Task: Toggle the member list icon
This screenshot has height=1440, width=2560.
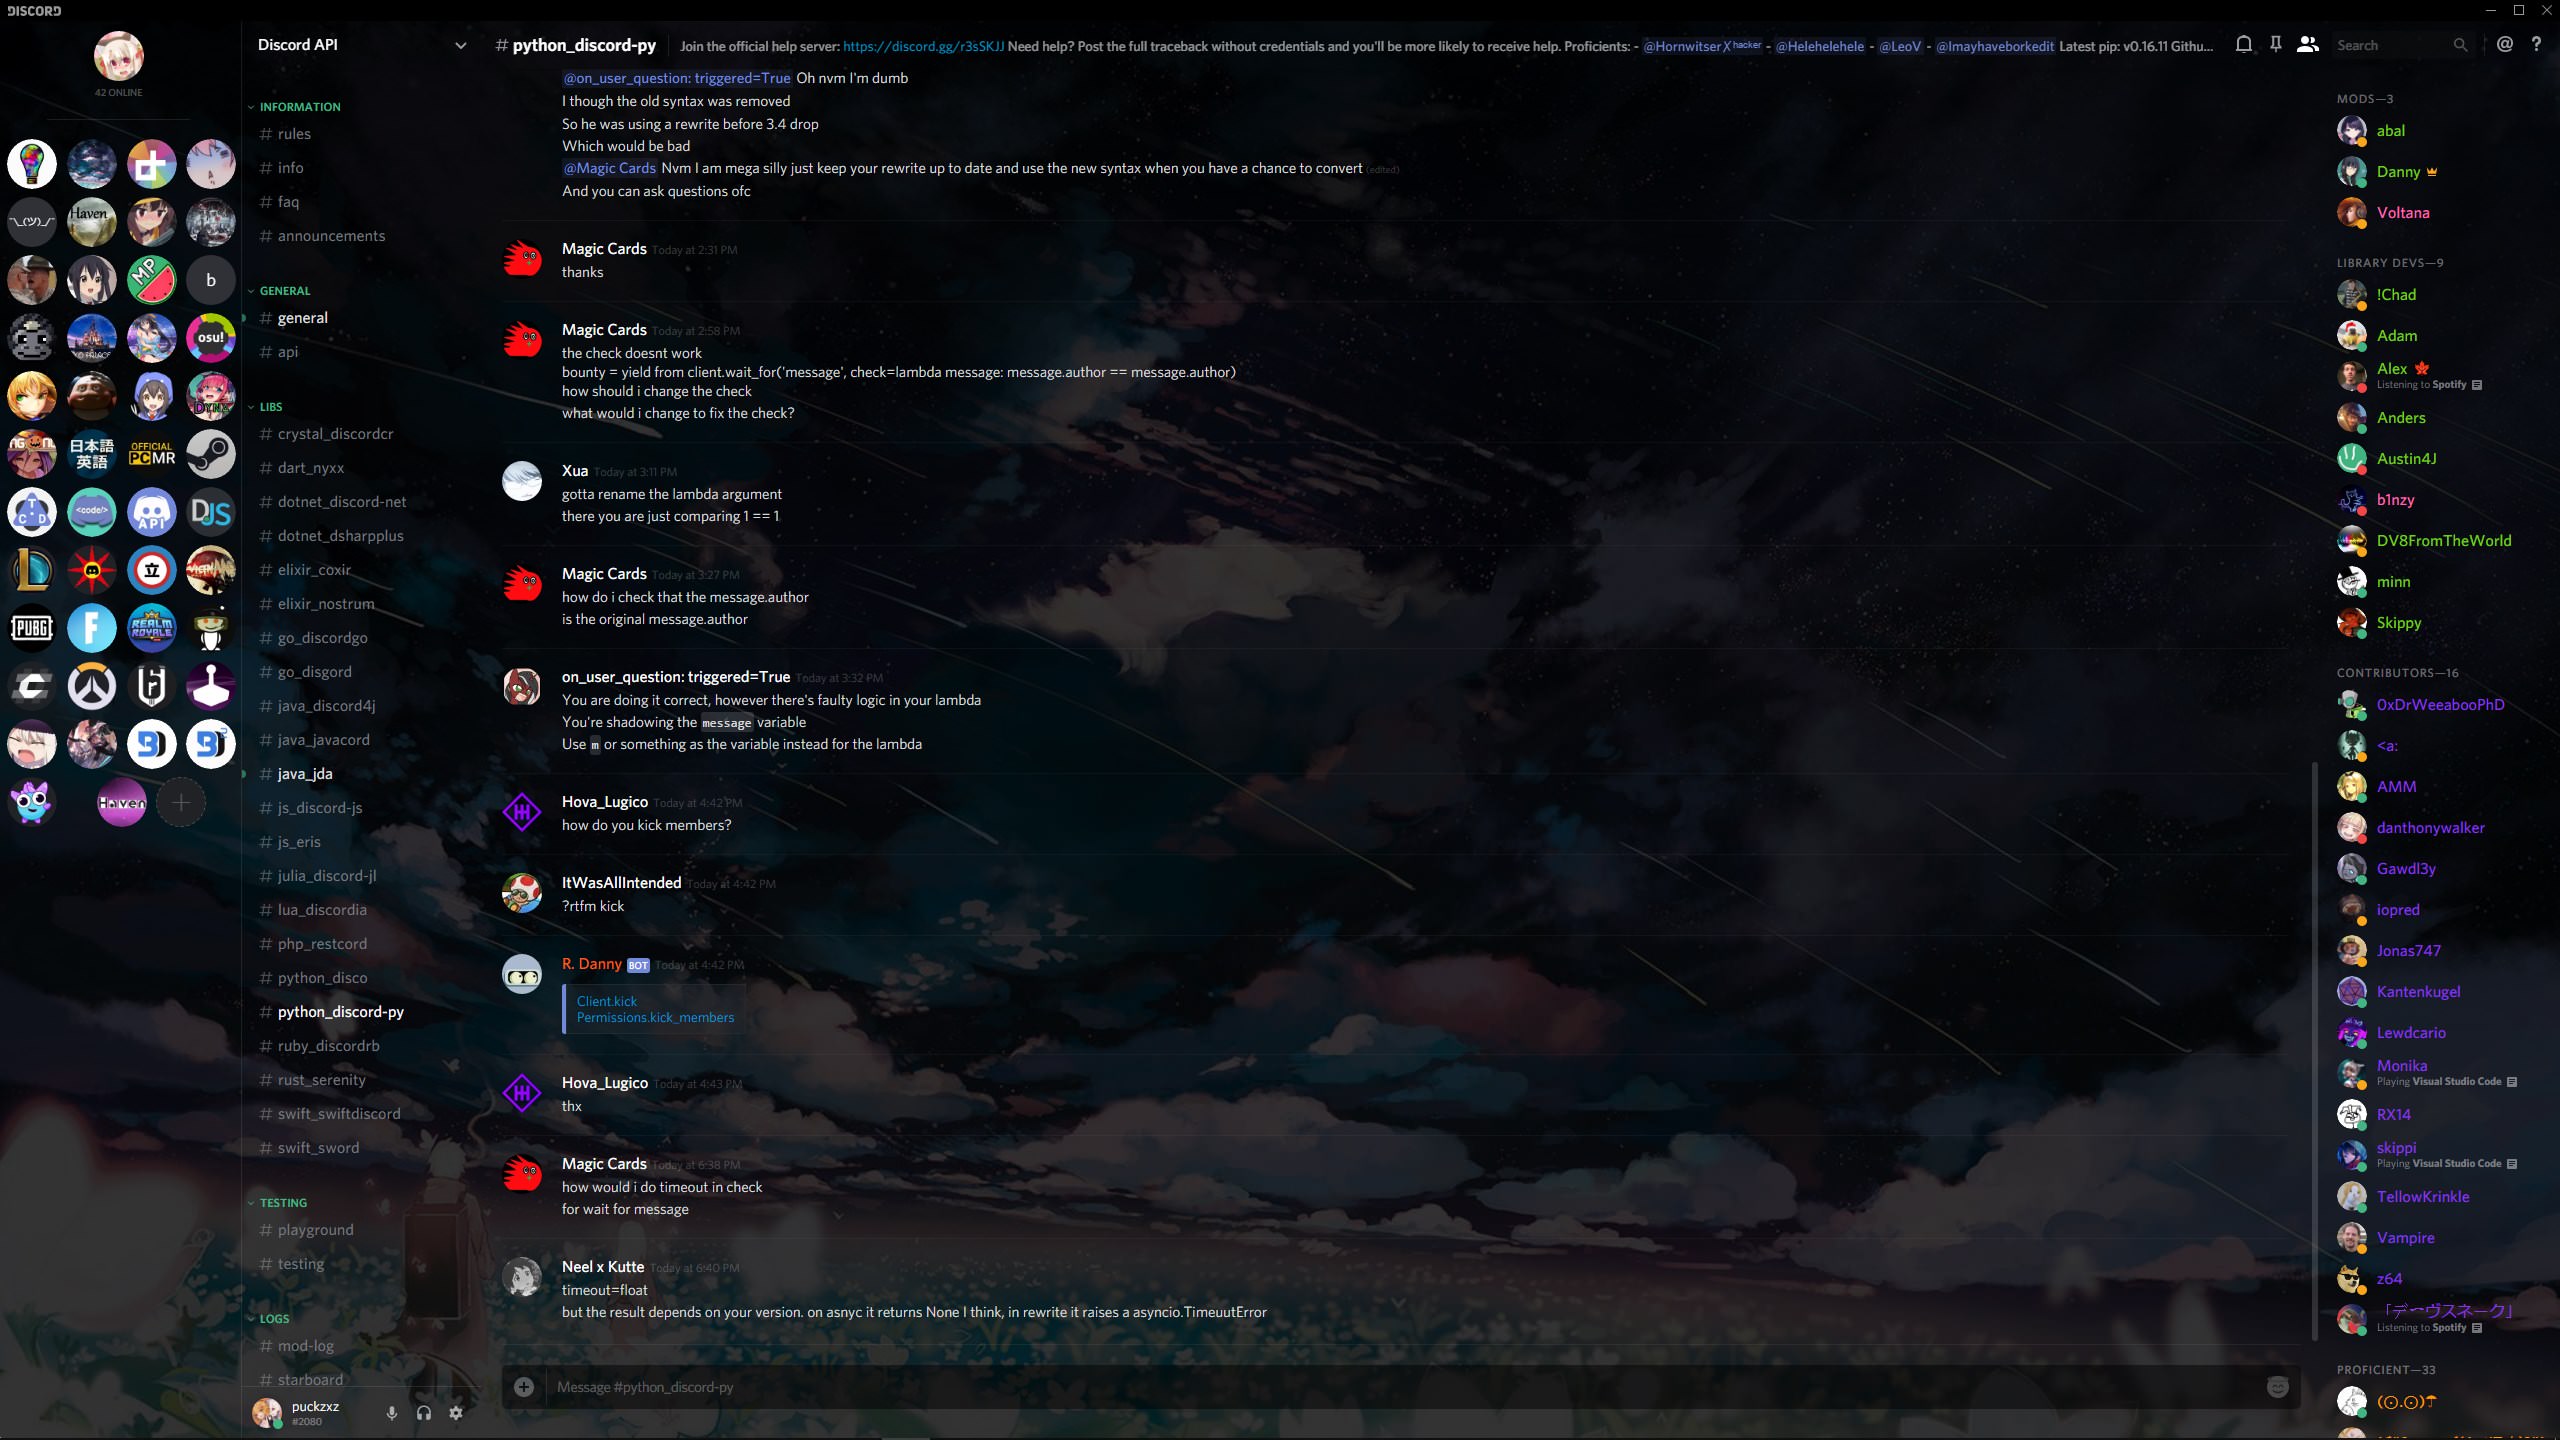Action: coord(2307,44)
